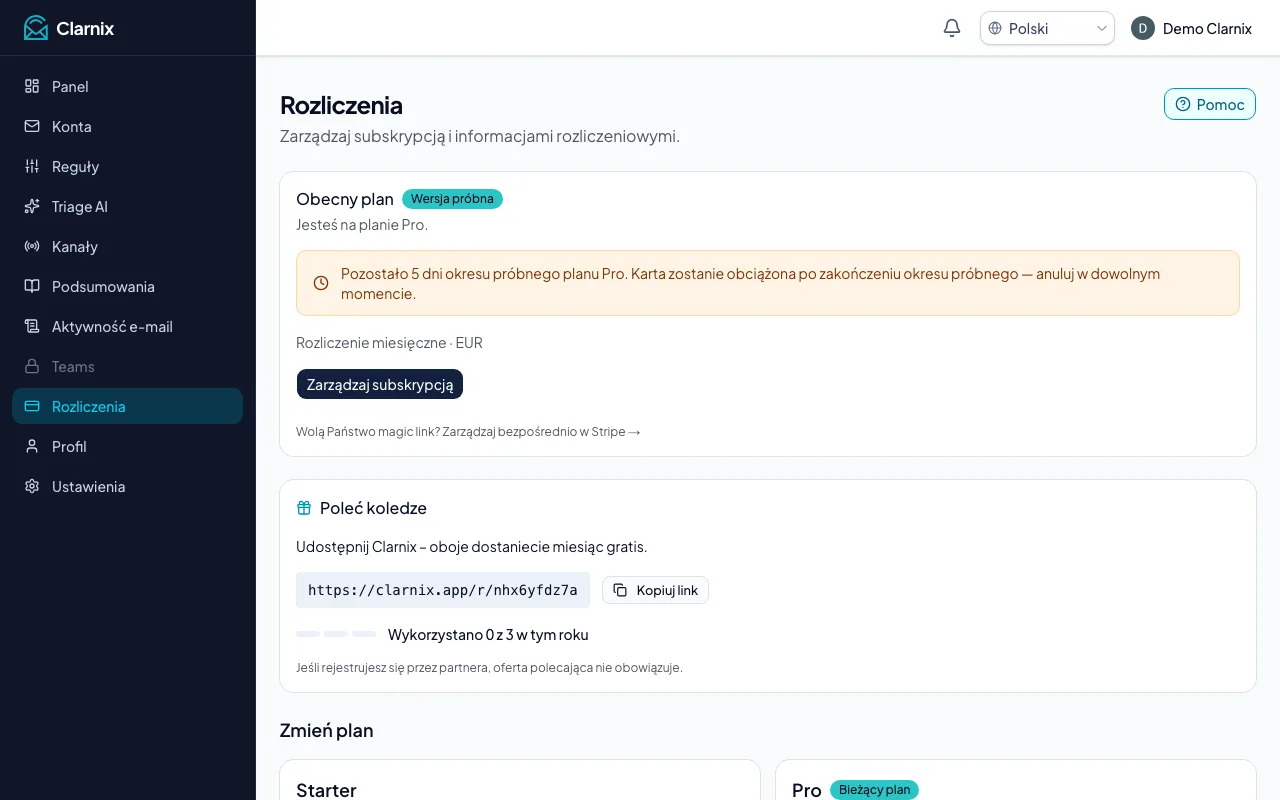Click the globe icon in language selector
The height and width of the screenshot is (800, 1280).
click(x=995, y=28)
